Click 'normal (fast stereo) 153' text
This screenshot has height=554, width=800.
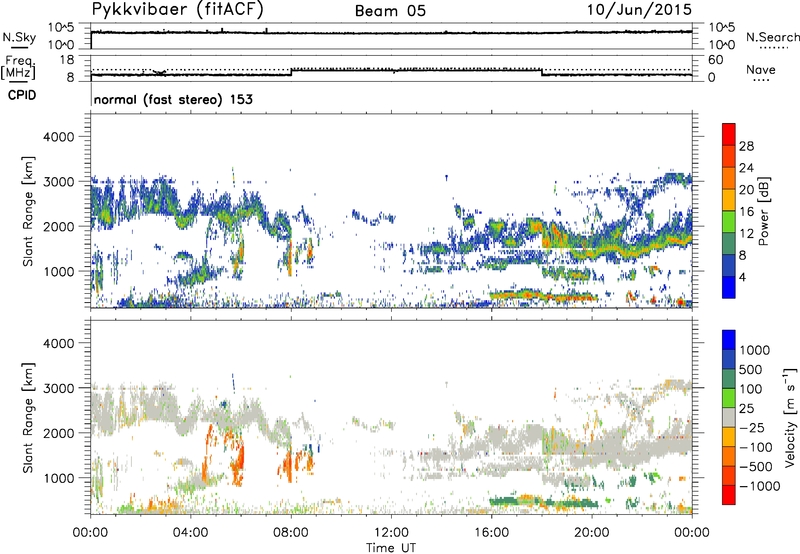coord(173,99)
